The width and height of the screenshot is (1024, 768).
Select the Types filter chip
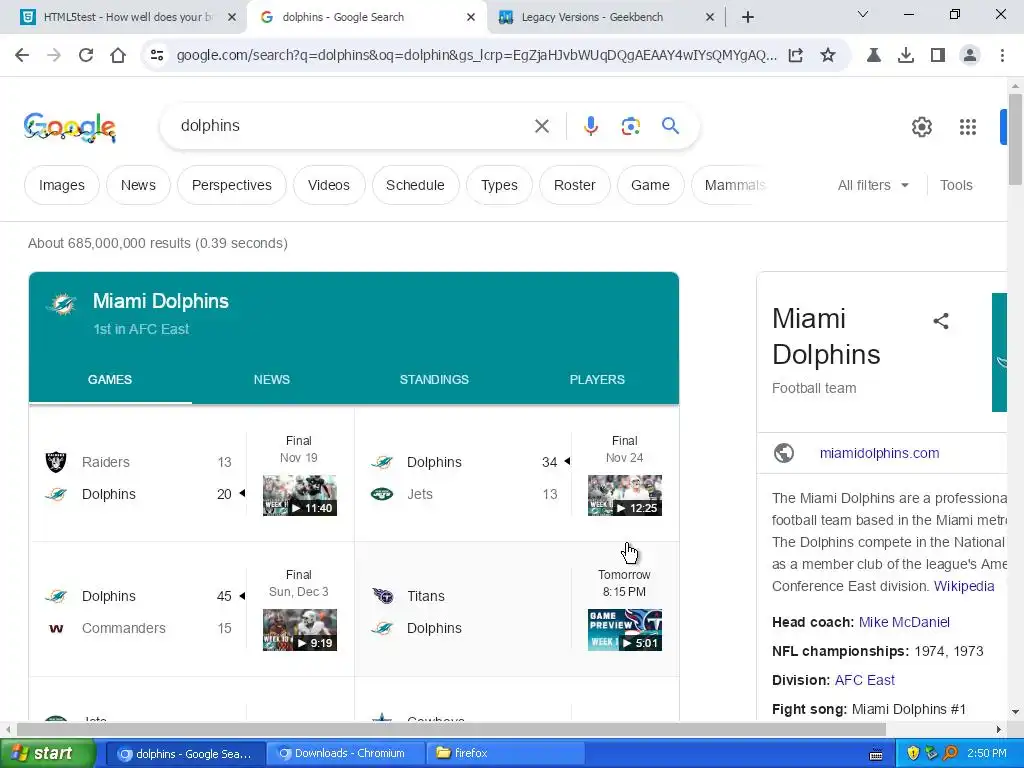point(500,185)
